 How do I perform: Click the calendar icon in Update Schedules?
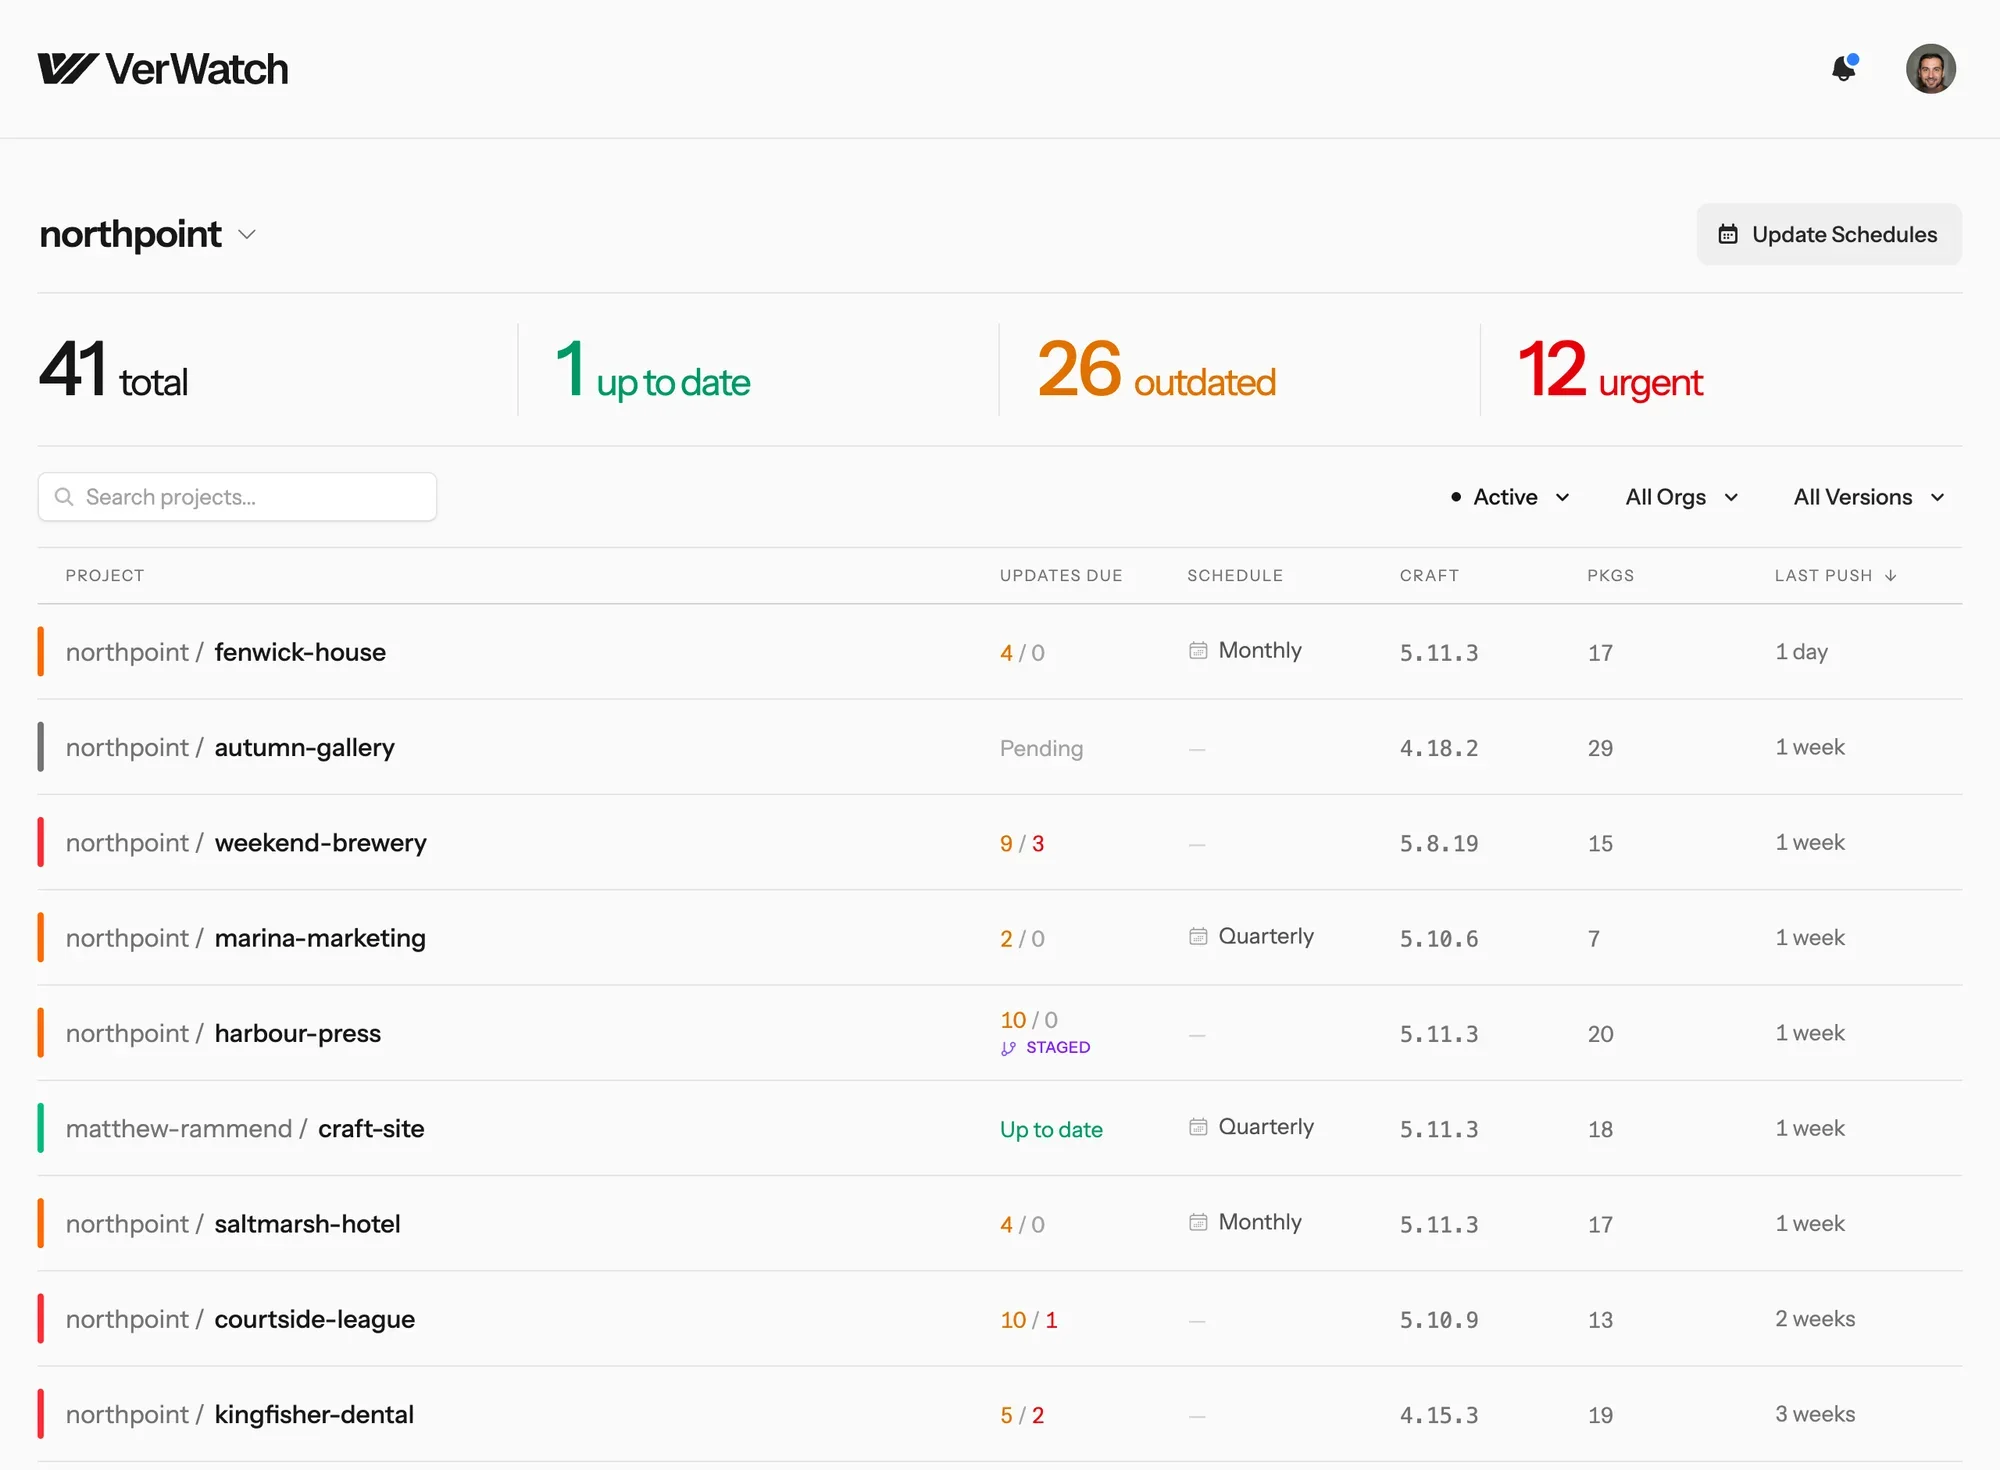click(1727, 234)
